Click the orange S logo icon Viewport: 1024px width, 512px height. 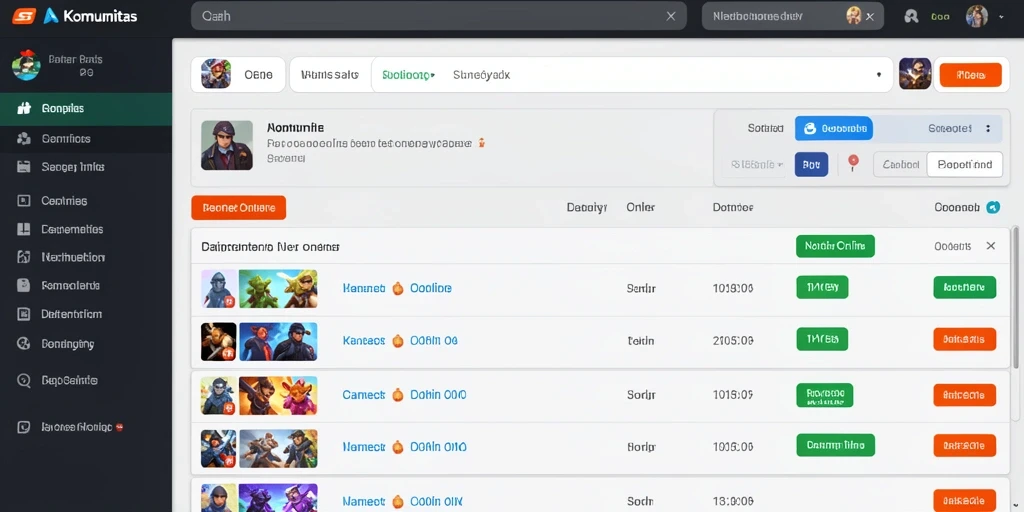click(23, 16)
